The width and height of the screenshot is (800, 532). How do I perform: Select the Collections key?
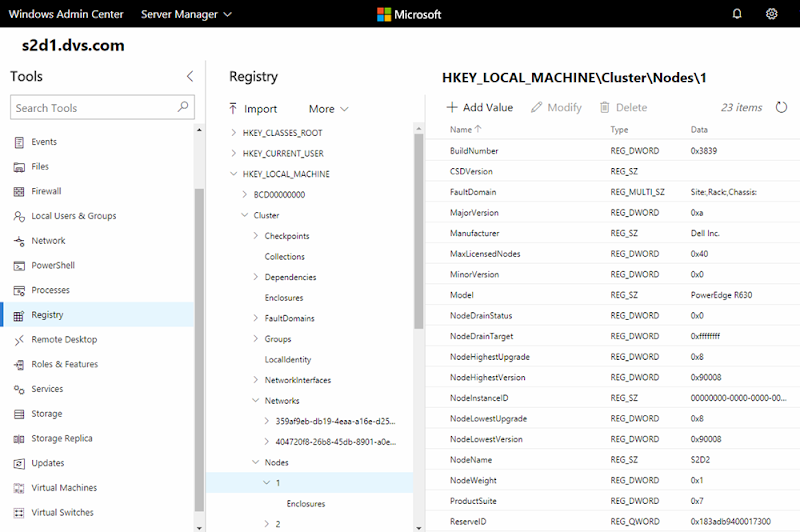[x=285, y=257]
